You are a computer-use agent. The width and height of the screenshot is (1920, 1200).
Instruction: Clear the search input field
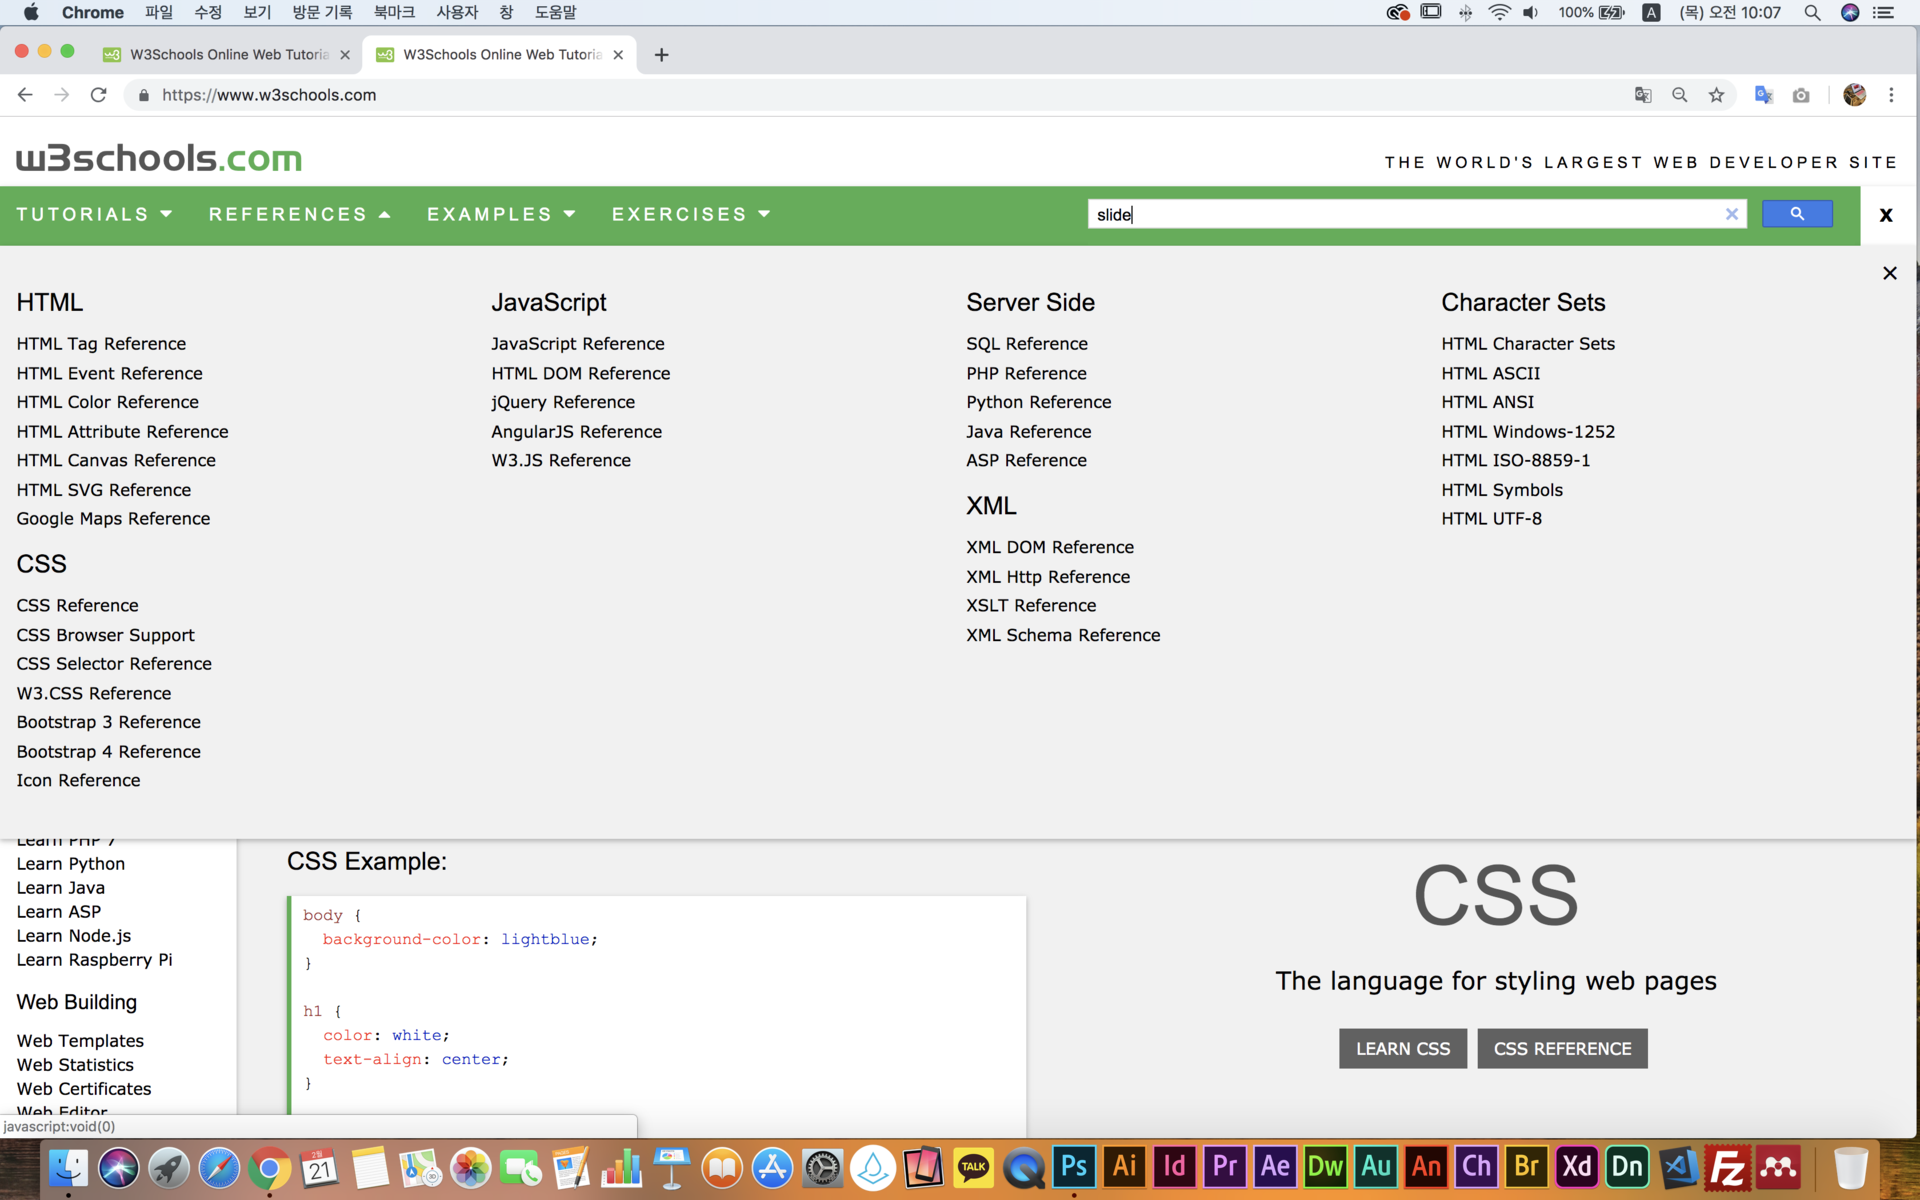(x=1732, y=213)
